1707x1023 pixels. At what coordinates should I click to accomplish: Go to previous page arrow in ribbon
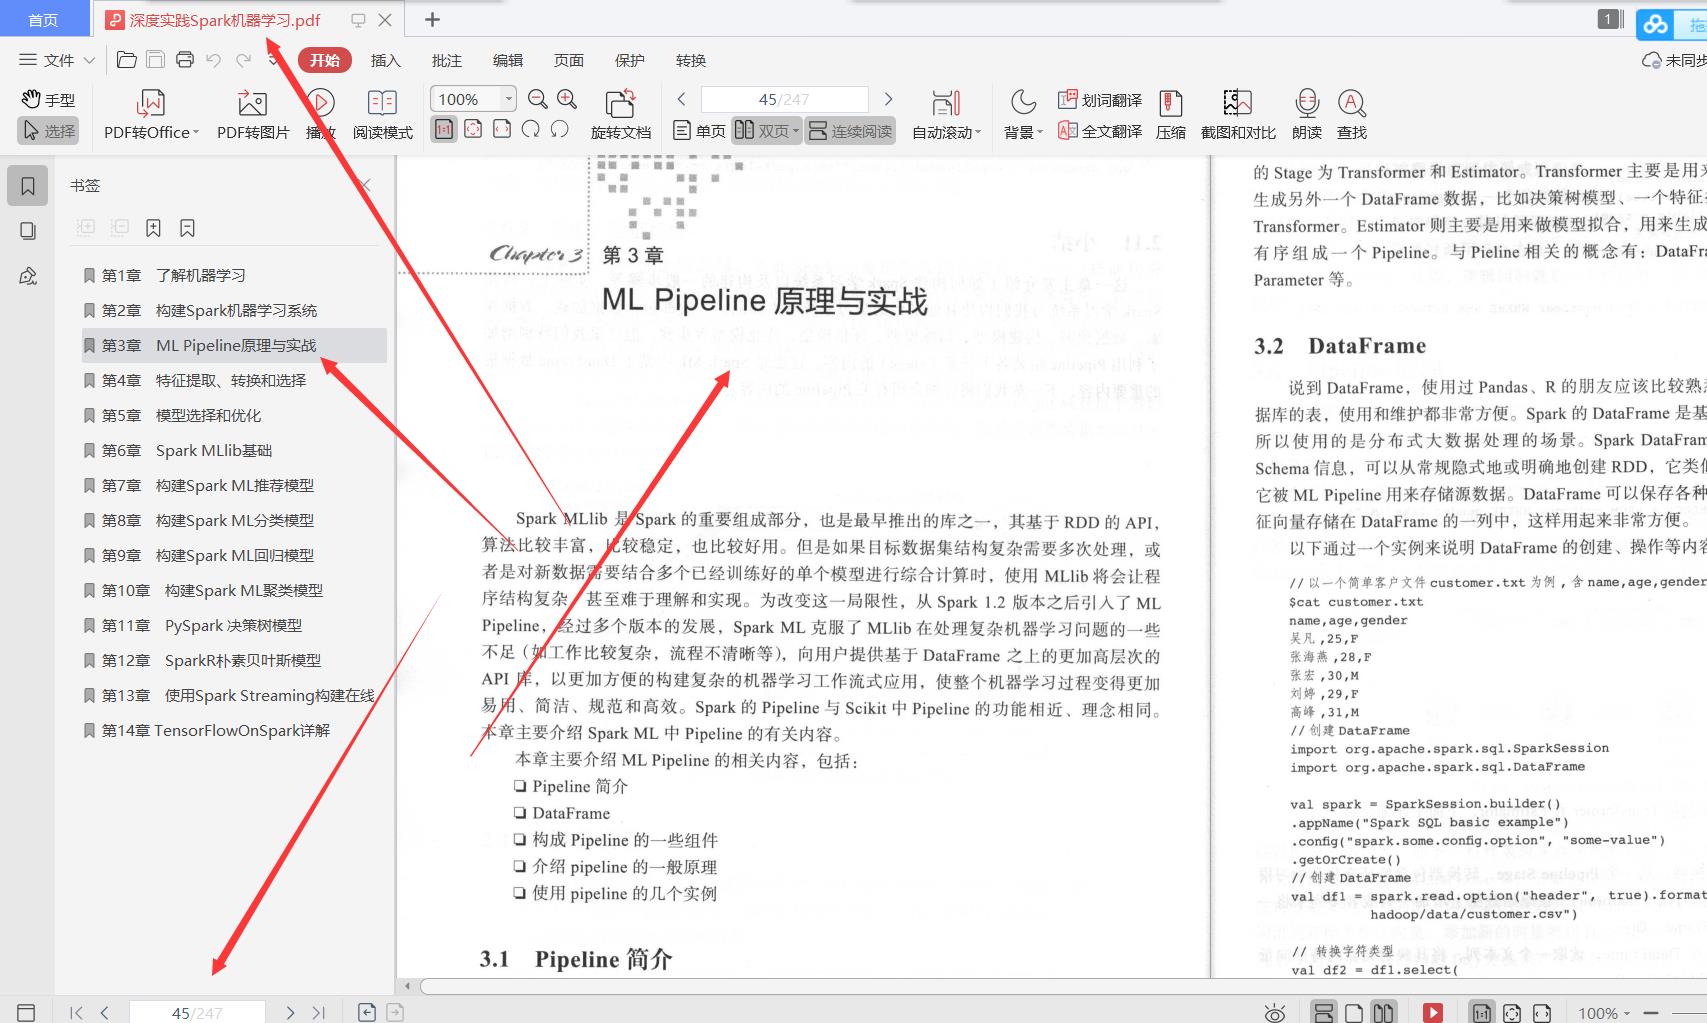point(682,99)
